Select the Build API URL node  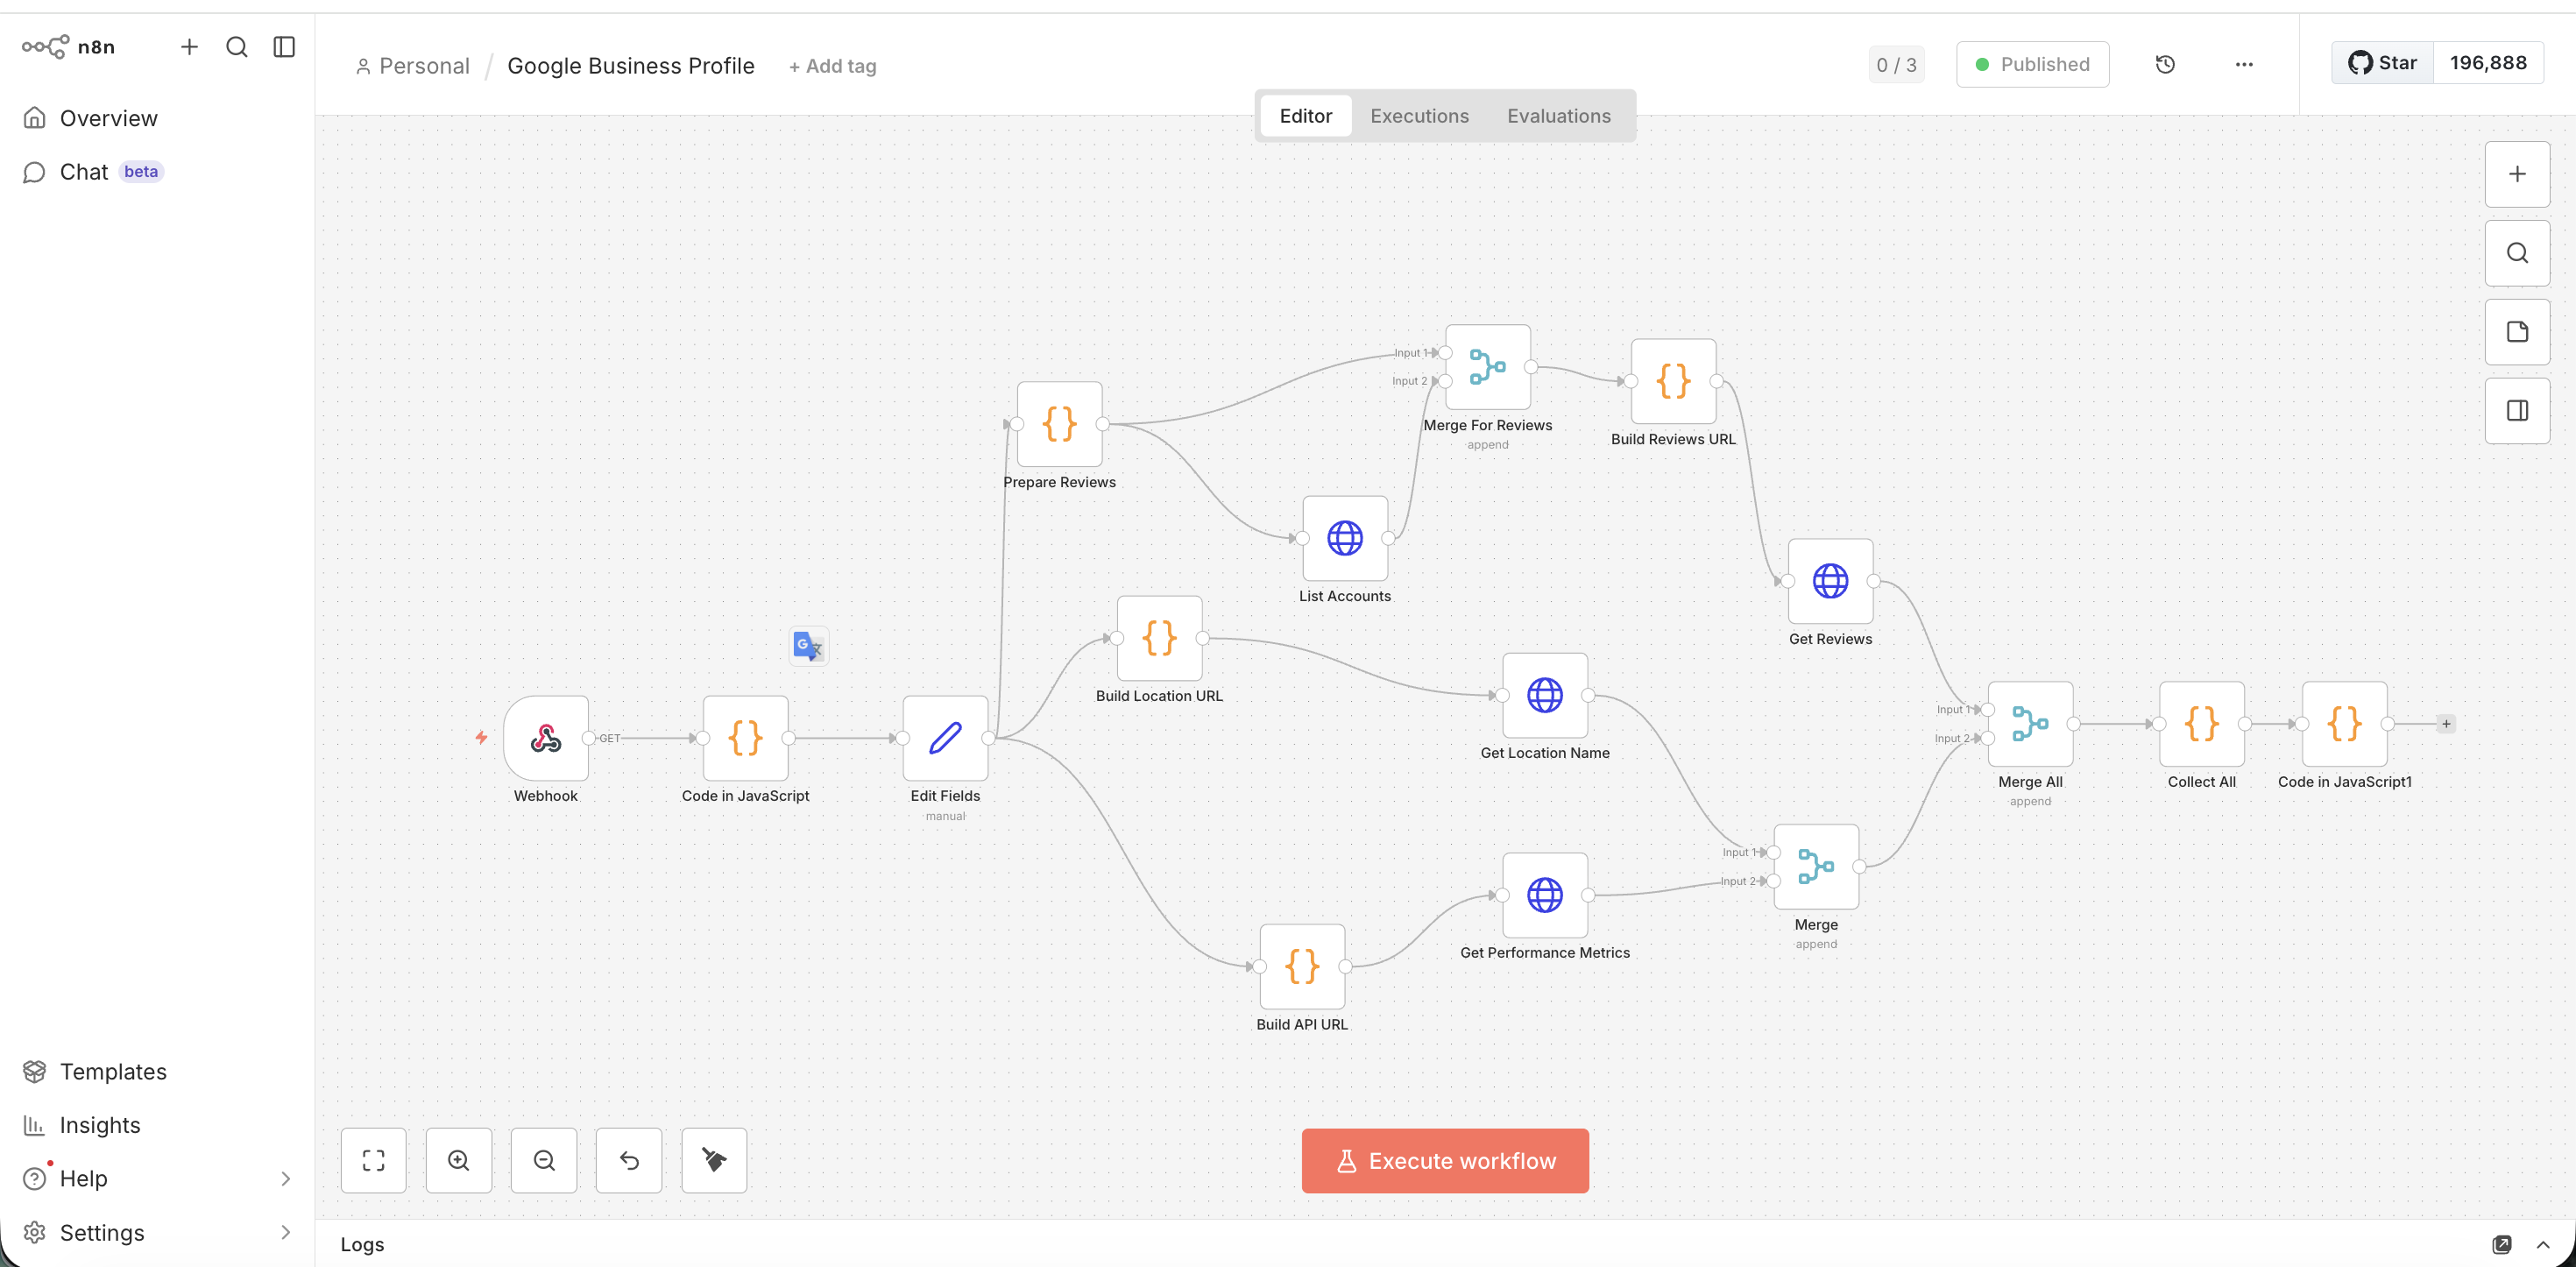(x=1302, y=966)
